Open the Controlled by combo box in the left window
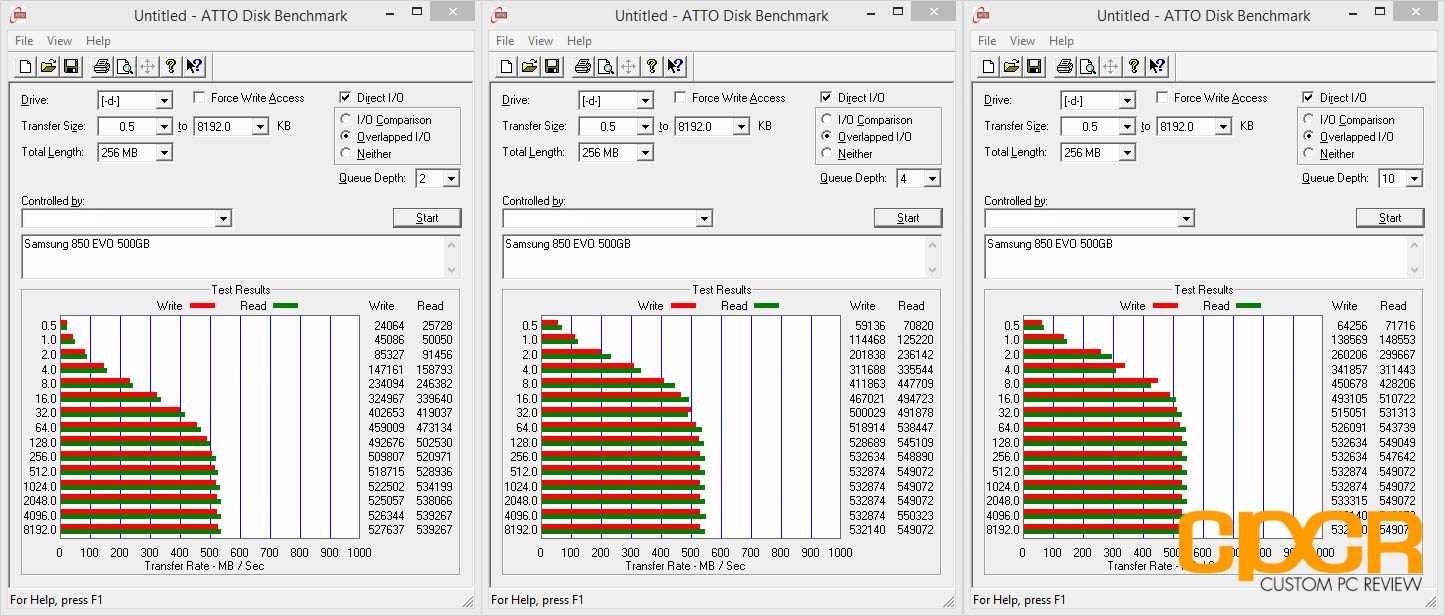 click(223, 218)
